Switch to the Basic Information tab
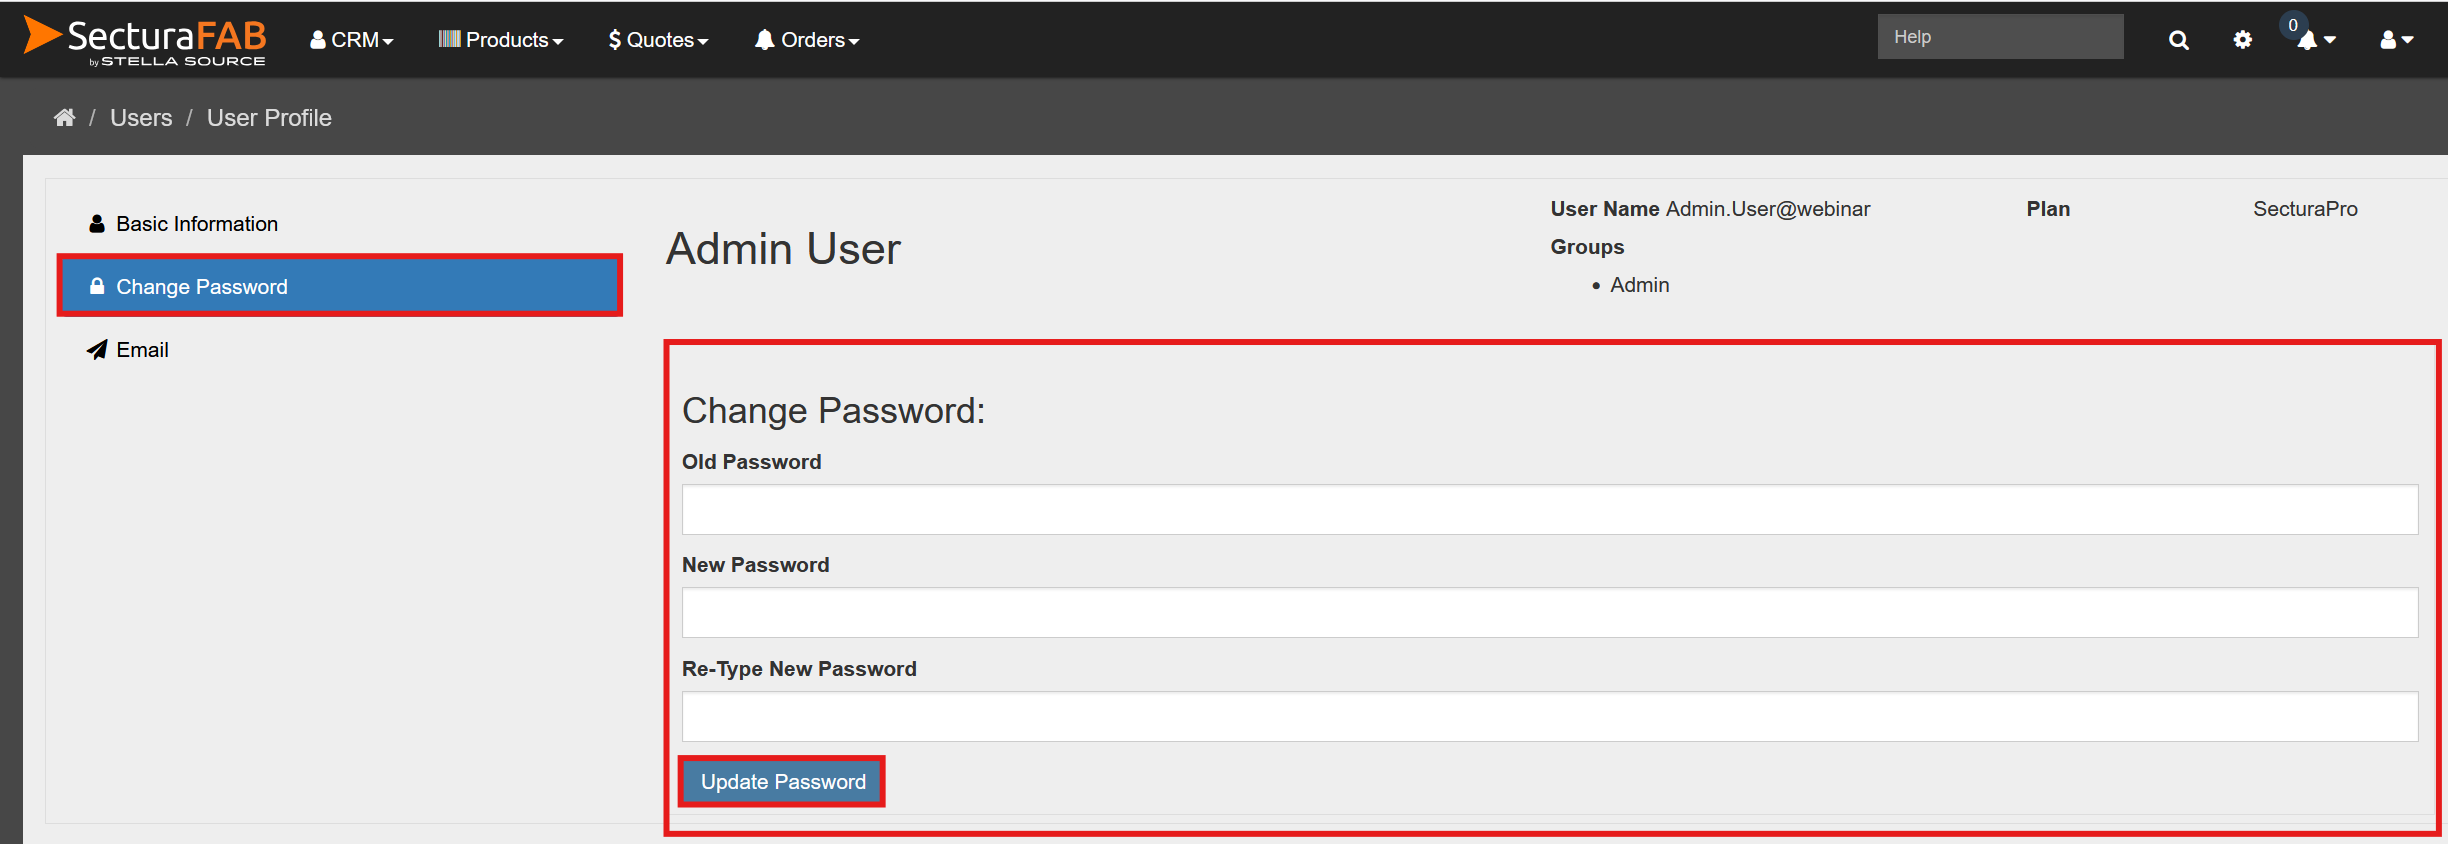 pyautogui.click(x=197, y=224)
